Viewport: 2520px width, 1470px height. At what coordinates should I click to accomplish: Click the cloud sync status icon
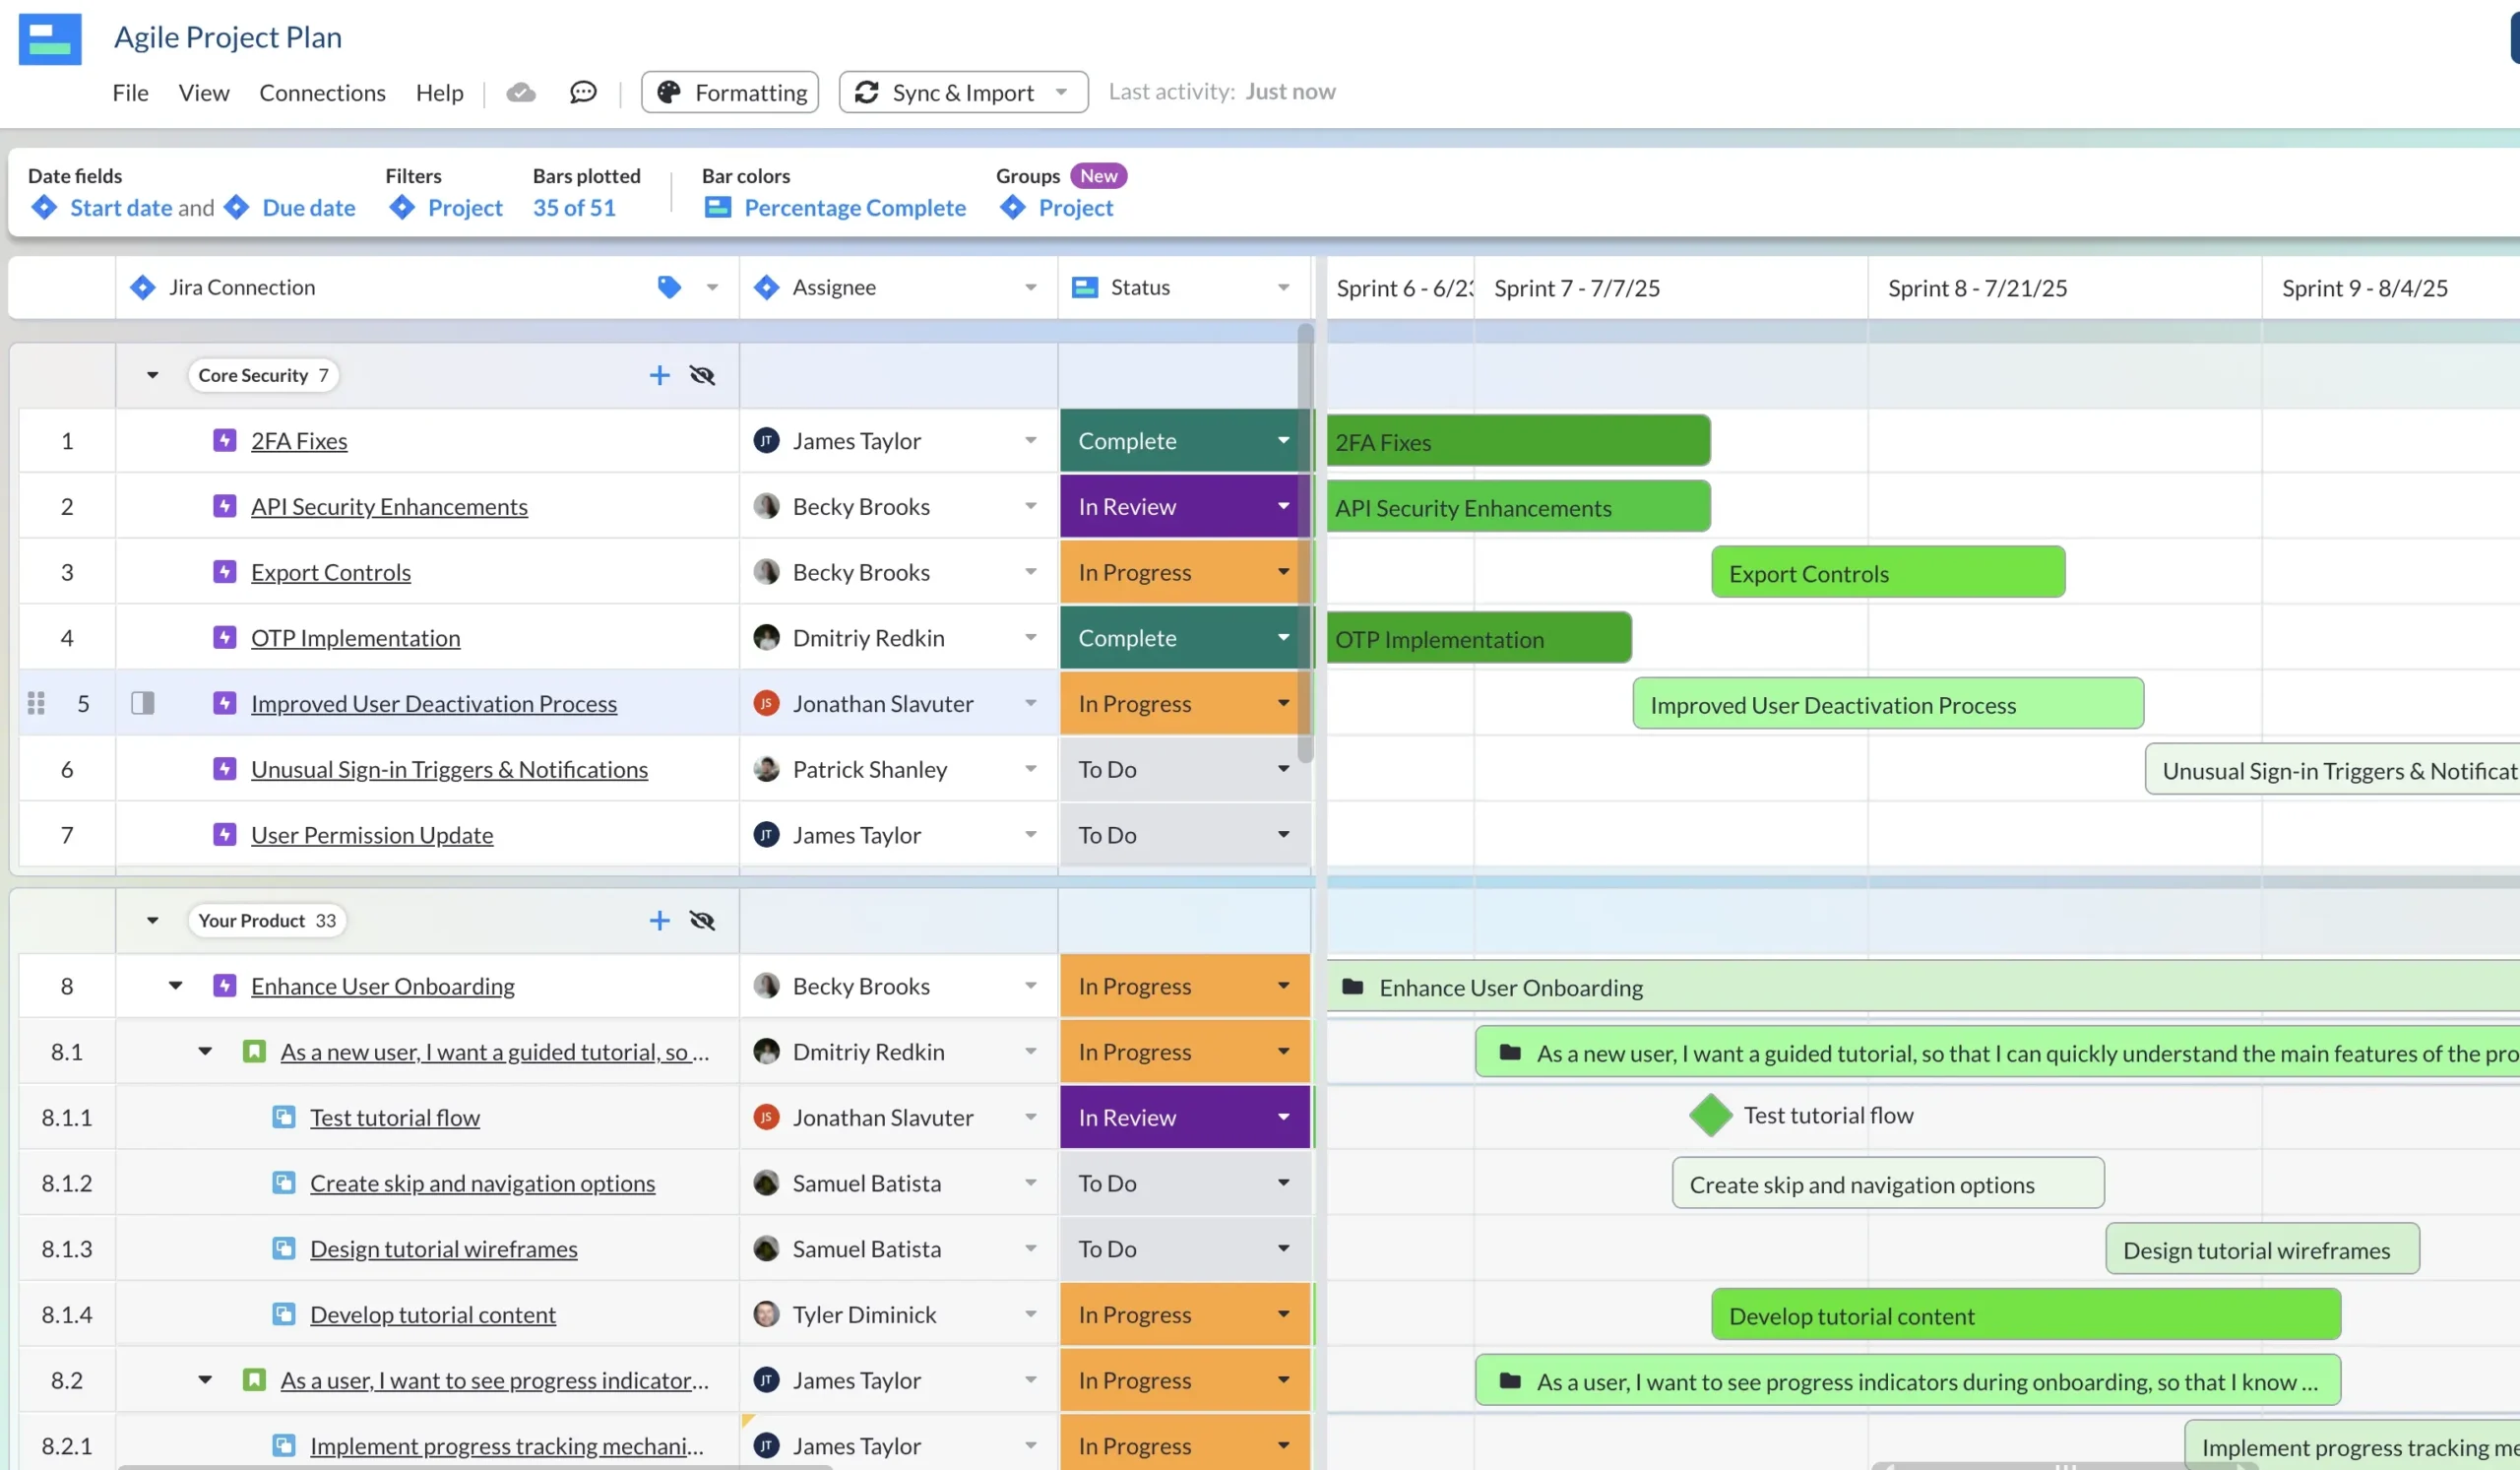click(521, 91)
